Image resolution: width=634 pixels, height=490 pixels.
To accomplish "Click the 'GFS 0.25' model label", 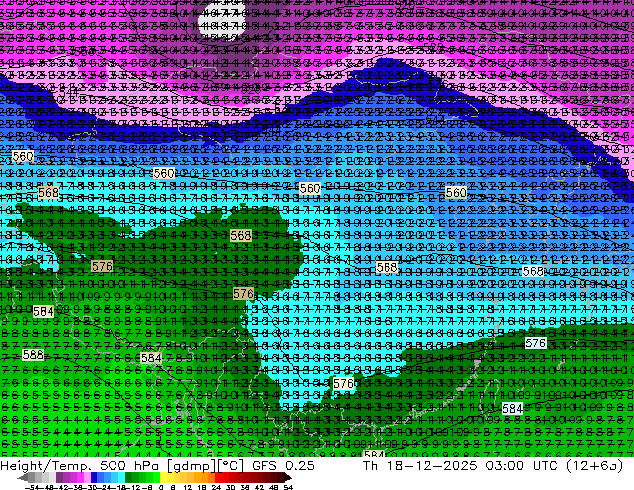I will click(x=283, y=466).
